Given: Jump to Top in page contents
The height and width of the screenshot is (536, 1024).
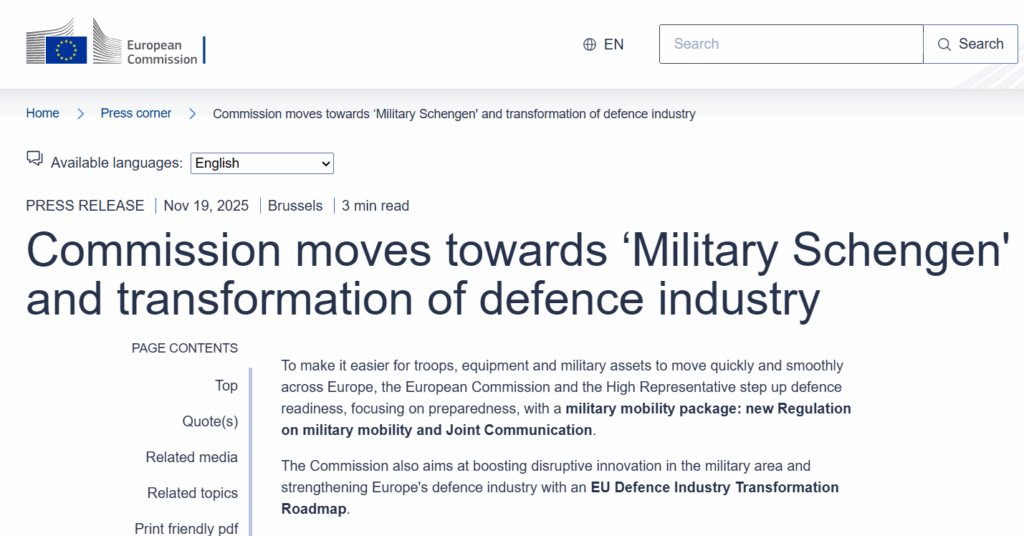Looking at the screenshot, I should click(226, 386).
